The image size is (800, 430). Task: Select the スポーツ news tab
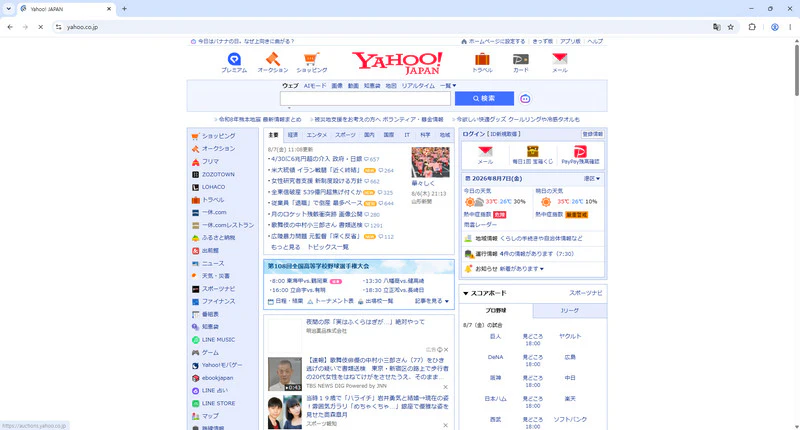point(345,135)
